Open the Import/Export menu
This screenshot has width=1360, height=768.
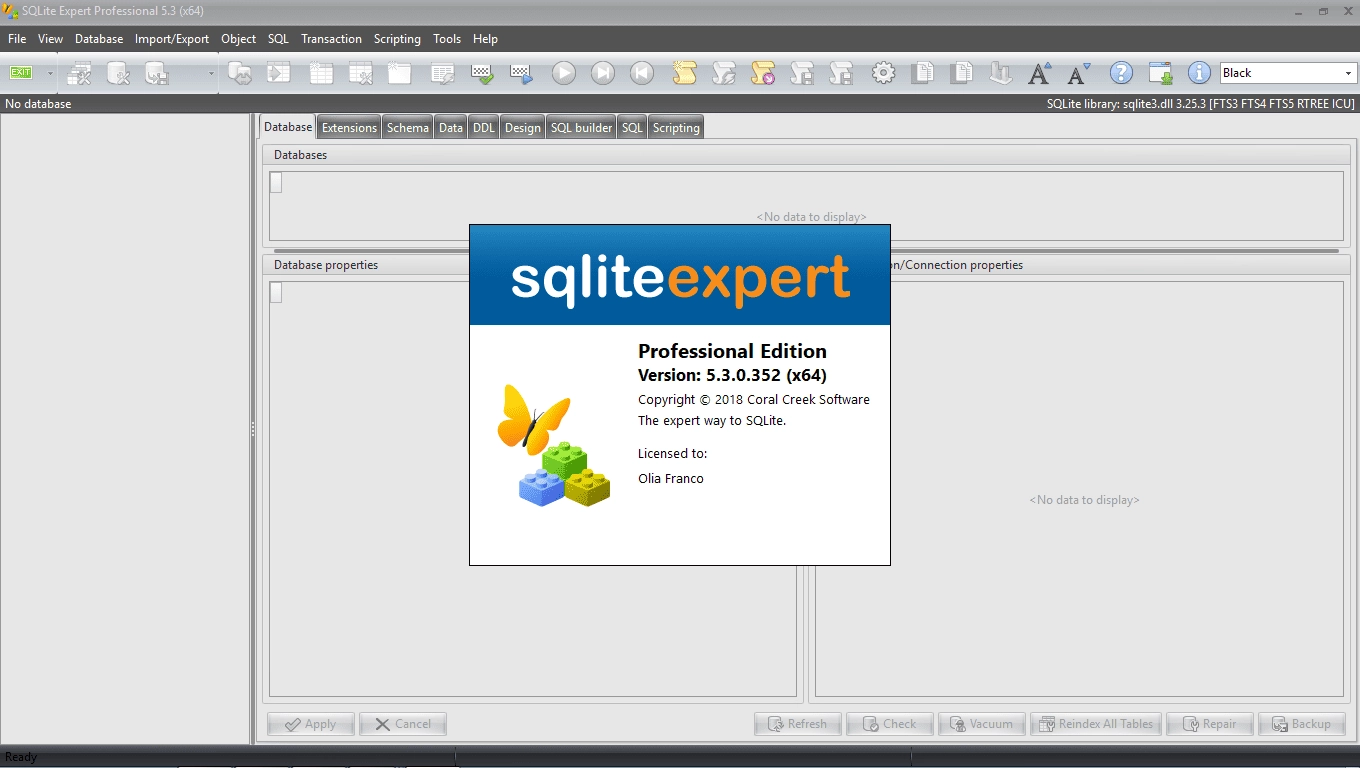pyautogui.click(x=172, y=39)
